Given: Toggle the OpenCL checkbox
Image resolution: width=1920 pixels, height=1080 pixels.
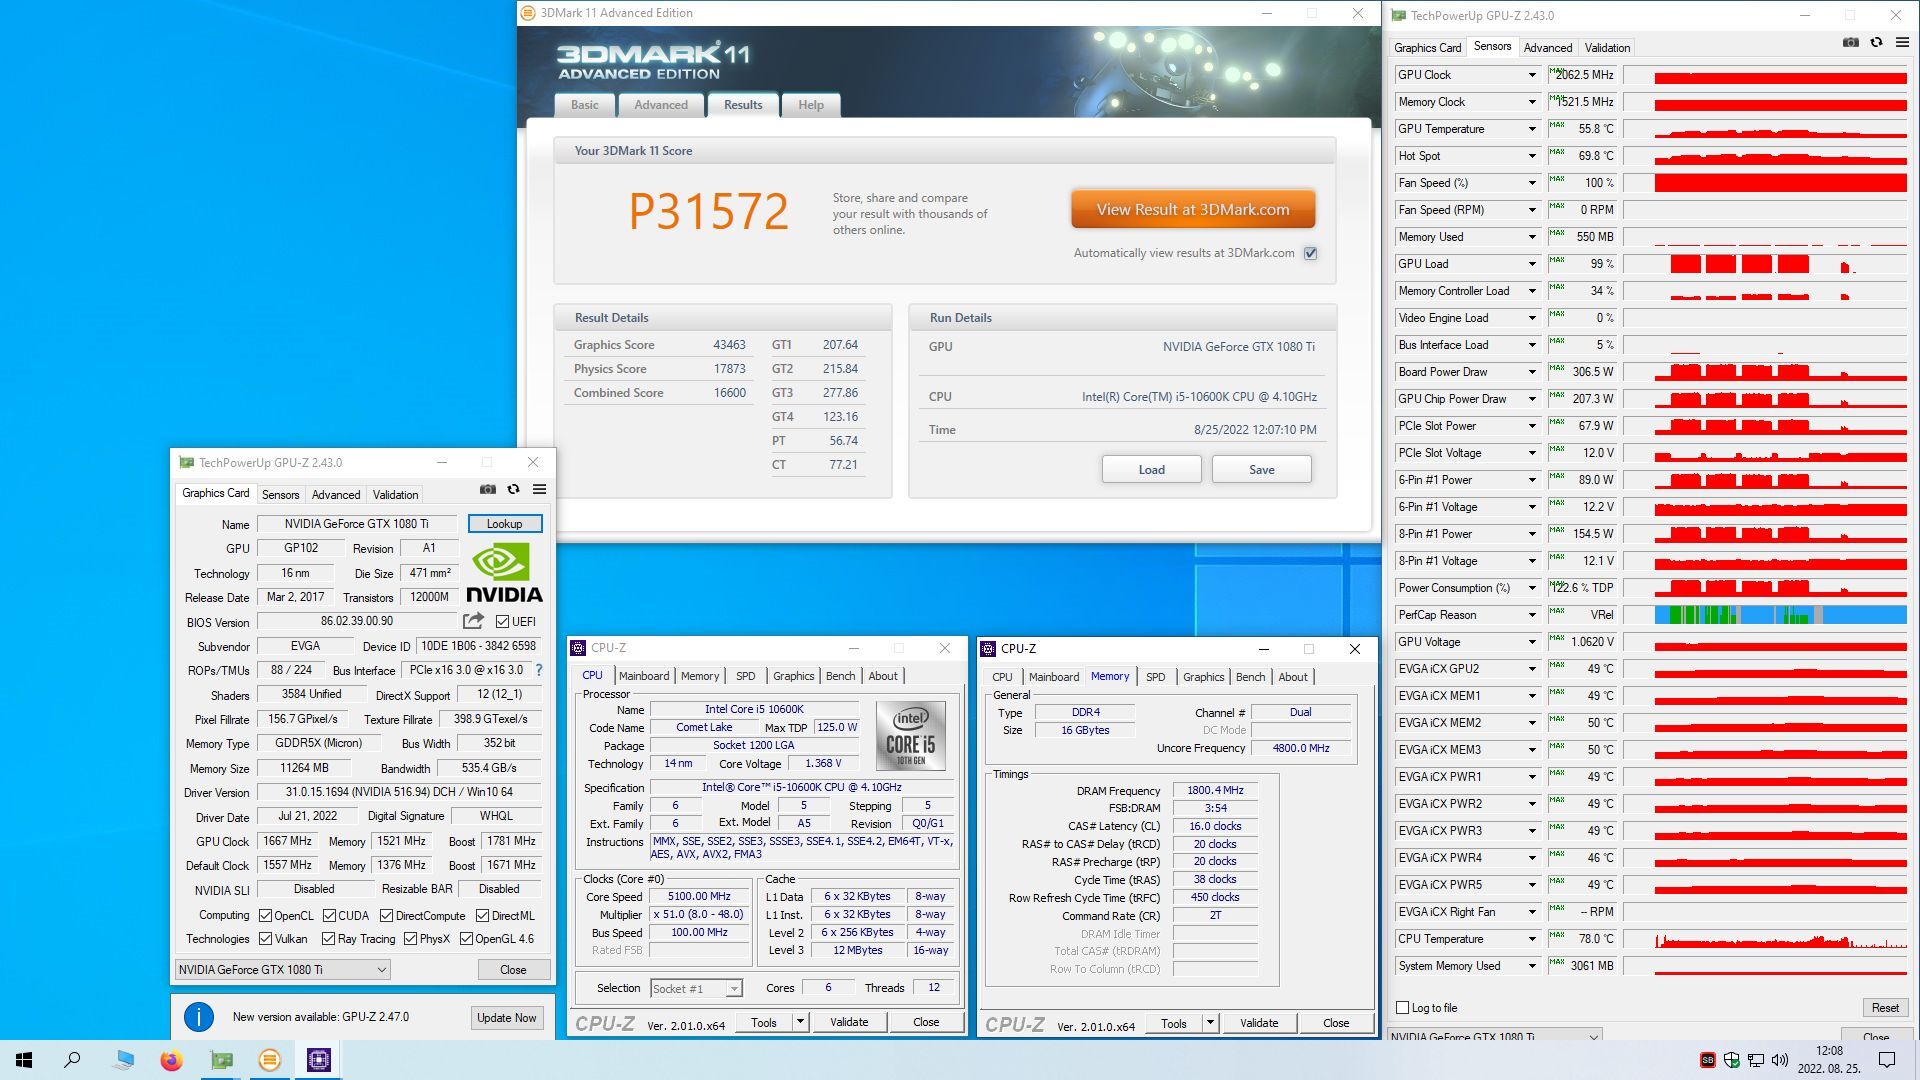Looking at the screenshot, I should click(x=265, y=916).
